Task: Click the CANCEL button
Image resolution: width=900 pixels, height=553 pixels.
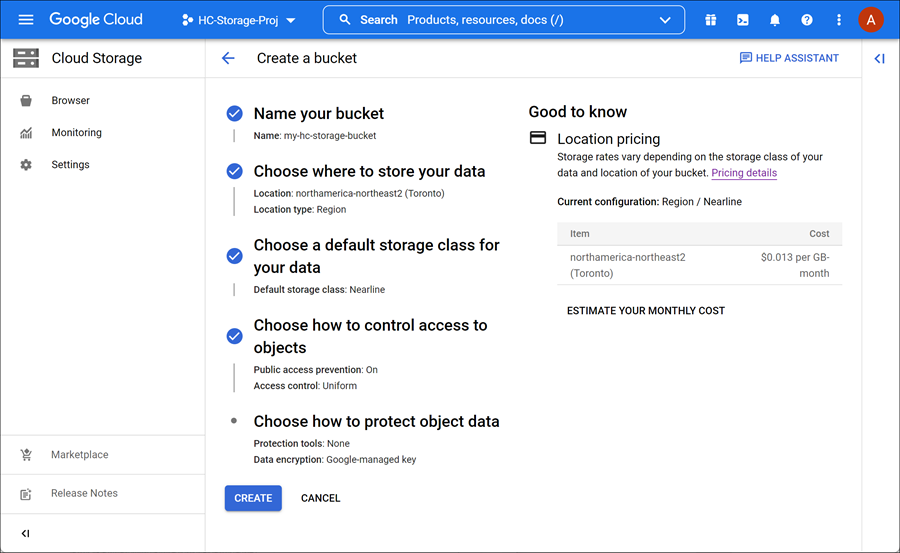Action: coord(320,498)
